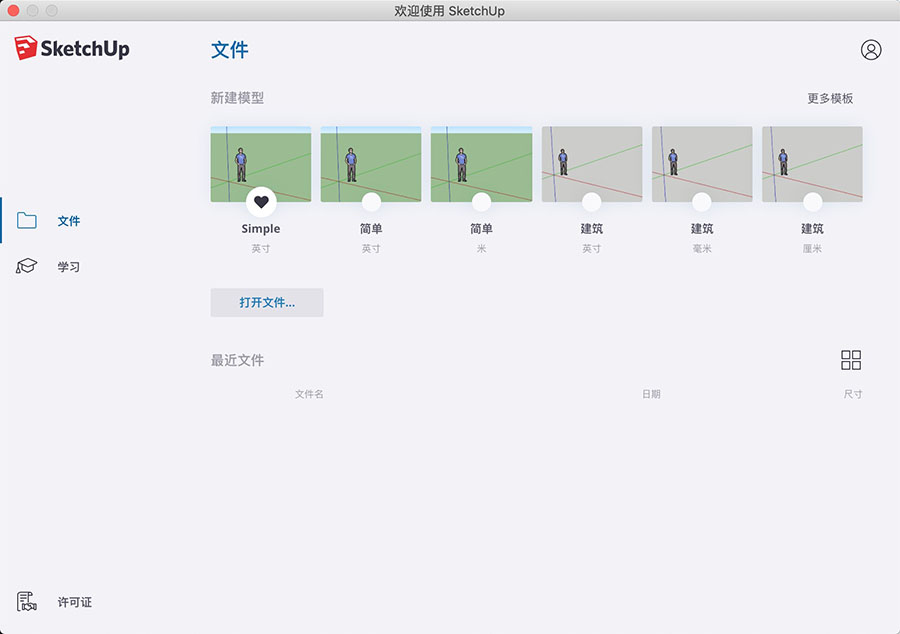
Task: Create model from Simple 英寸 thumbnail
Action: pos(261,164)
